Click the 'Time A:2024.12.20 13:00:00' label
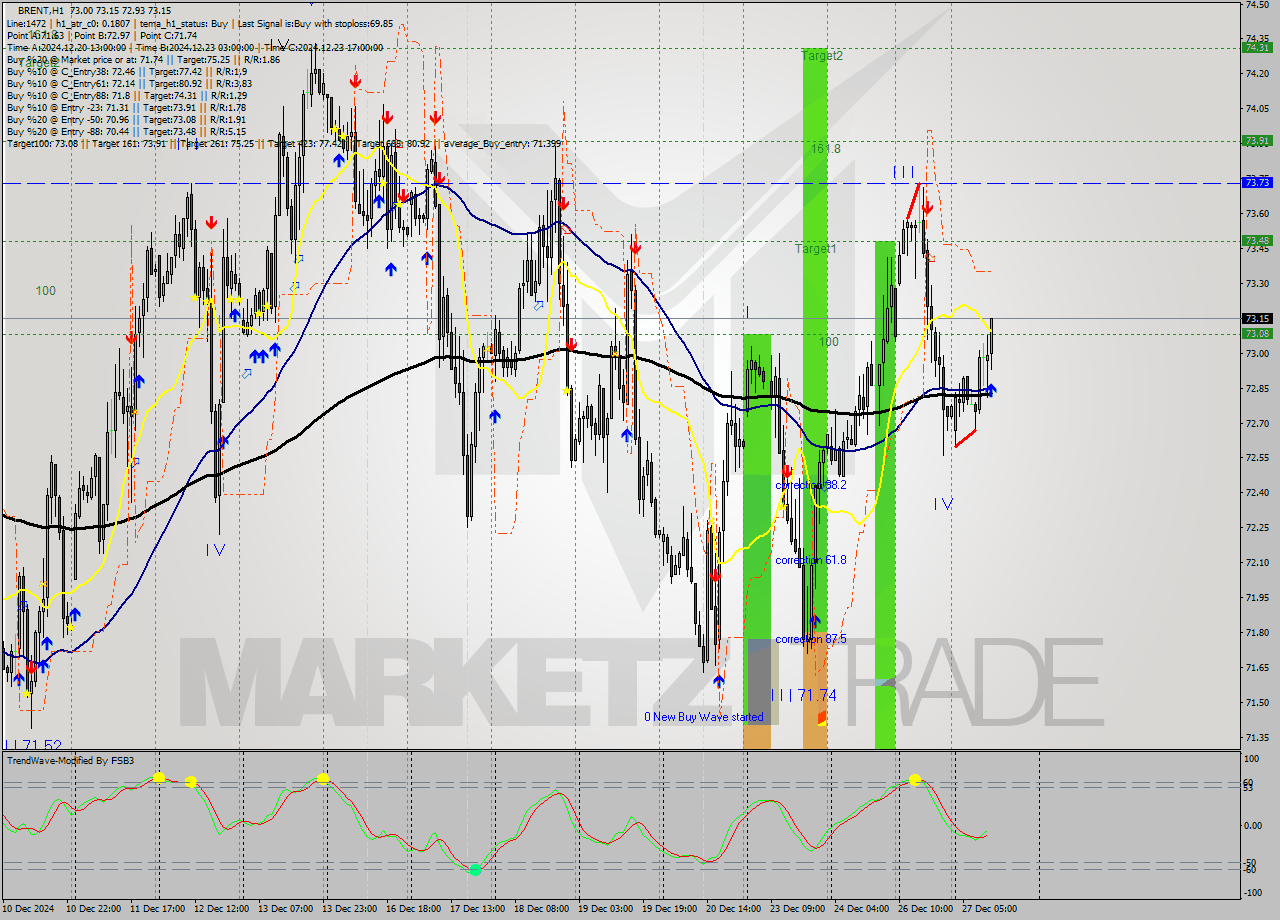 coord(66,47)
